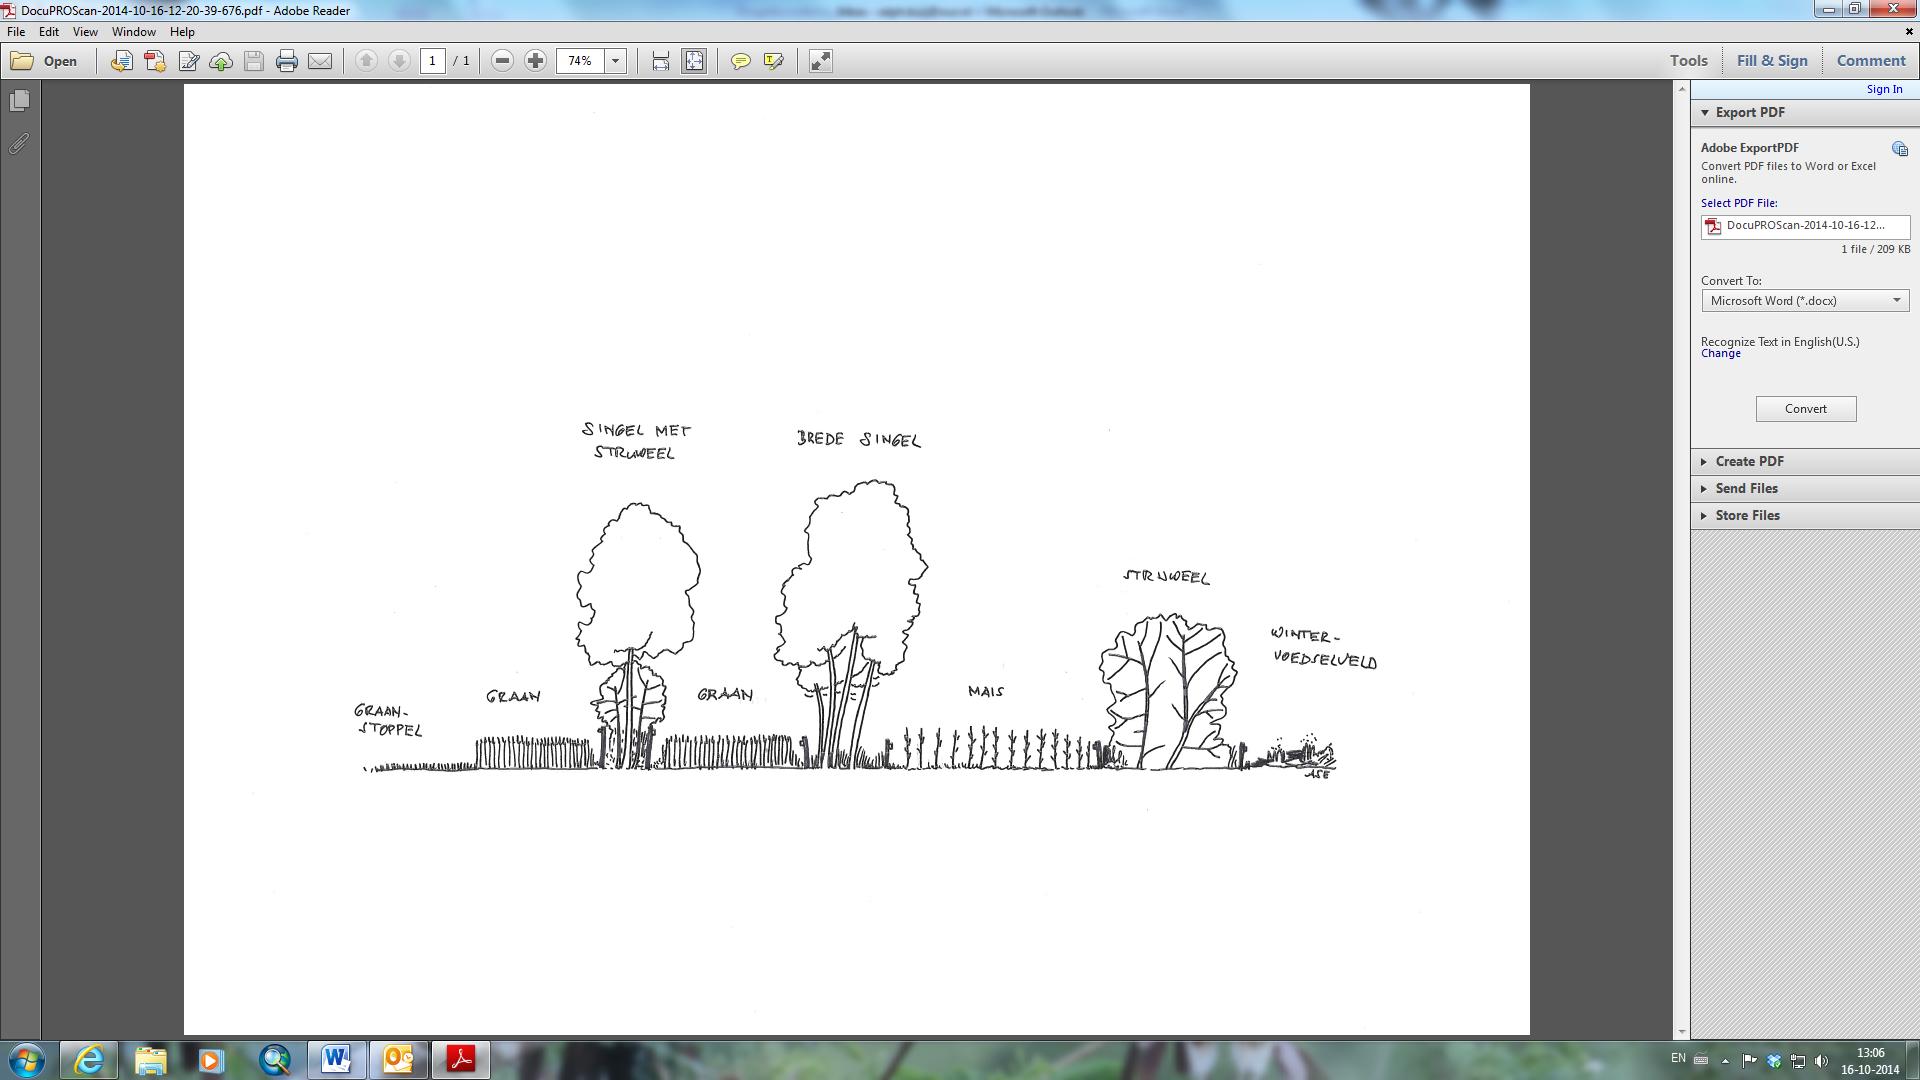
Task: Open the page thumbnails sidebar panel
Action: [x=19, y=101]
